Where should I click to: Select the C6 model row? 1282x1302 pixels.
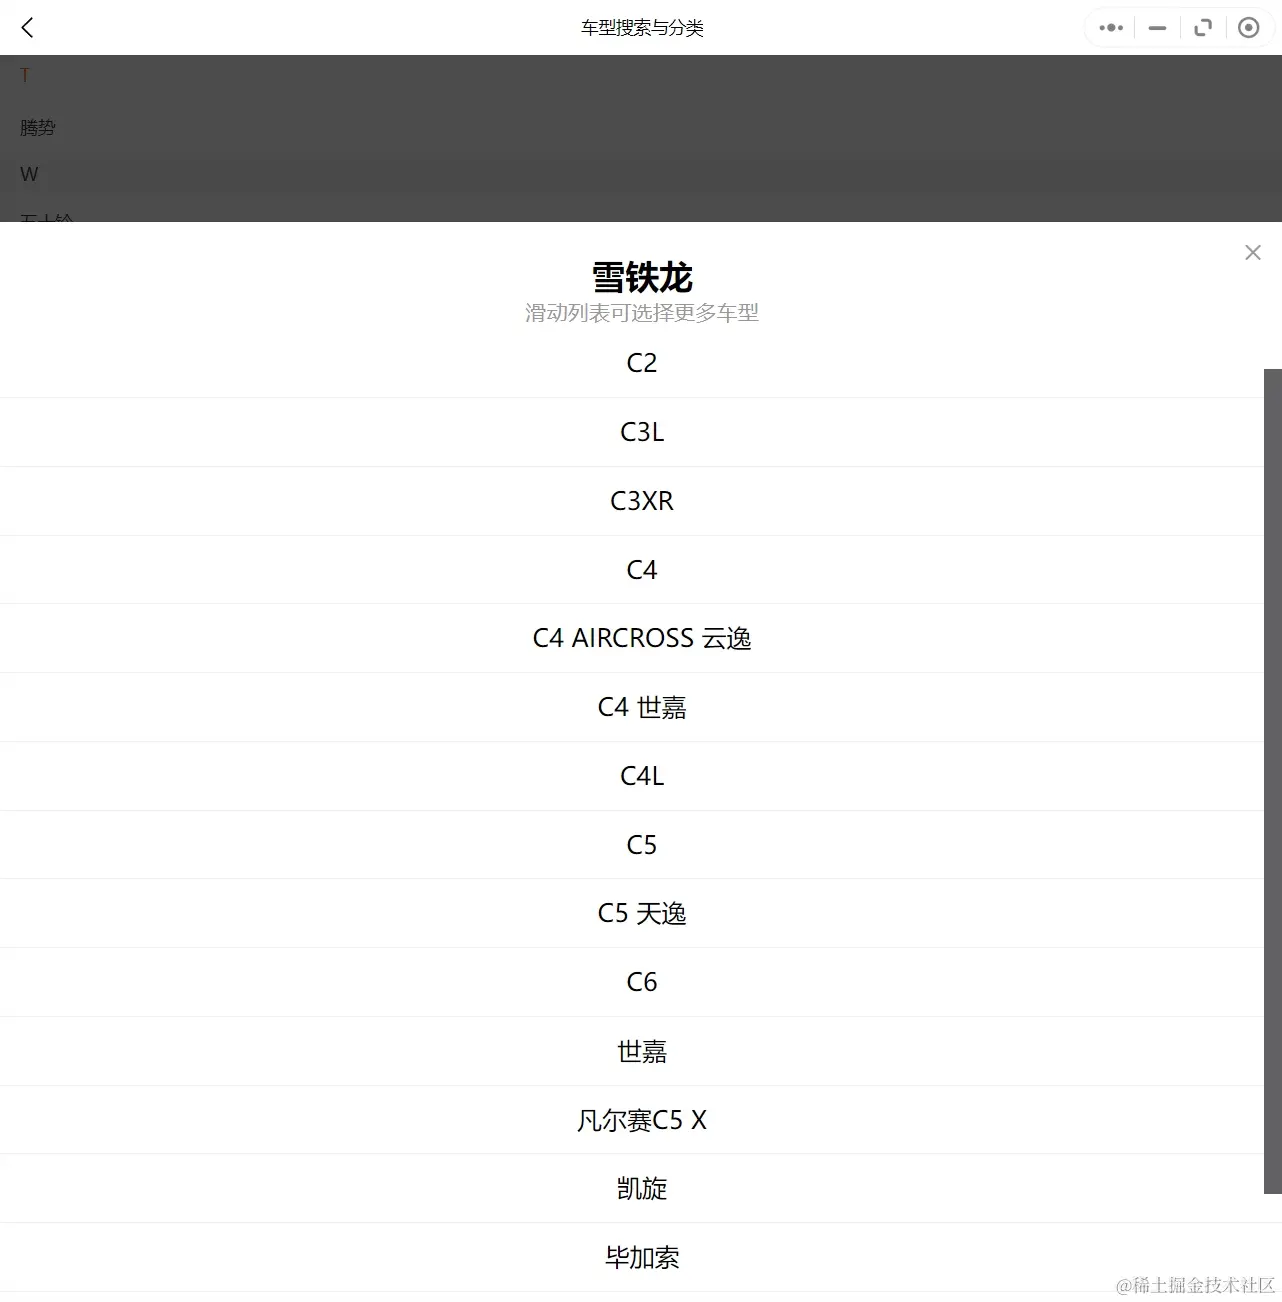(641, 982)
